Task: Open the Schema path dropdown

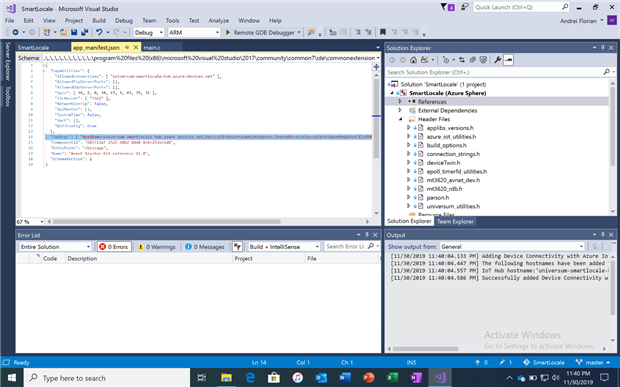Action: click(378, 58)
